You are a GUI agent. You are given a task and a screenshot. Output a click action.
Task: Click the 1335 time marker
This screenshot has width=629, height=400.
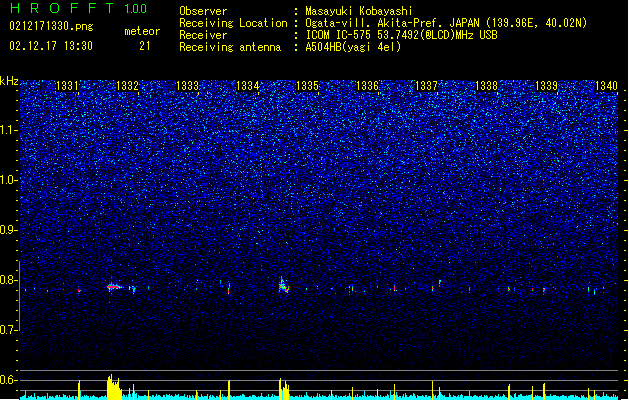[x=307, y=86]
